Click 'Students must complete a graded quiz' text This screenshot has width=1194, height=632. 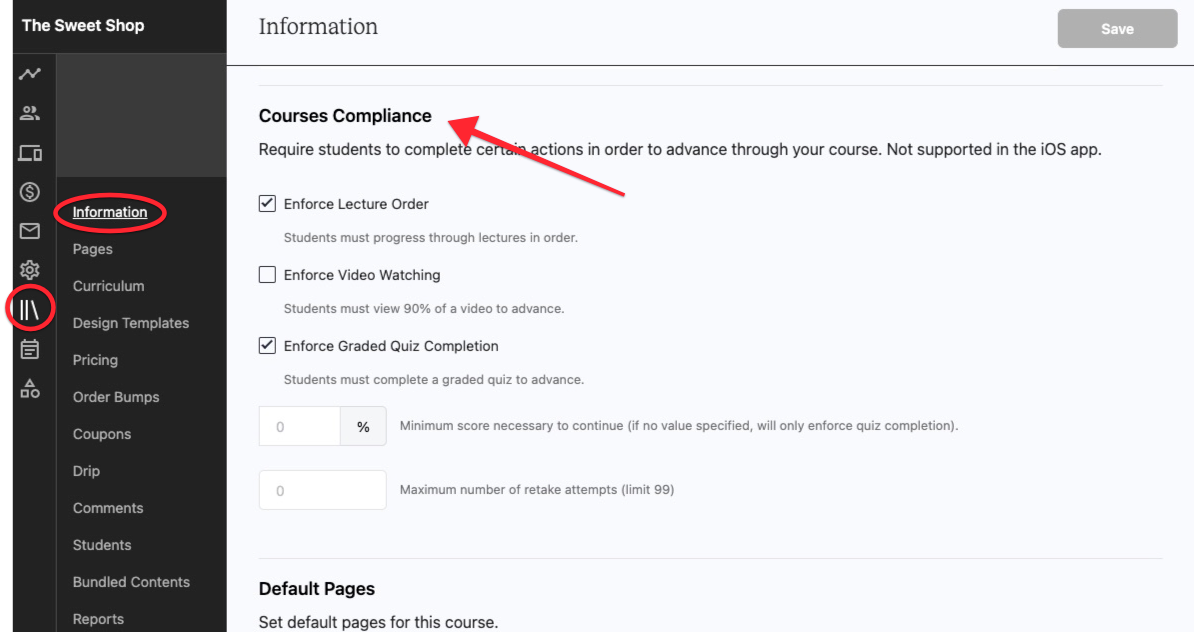tap(434, 379)
